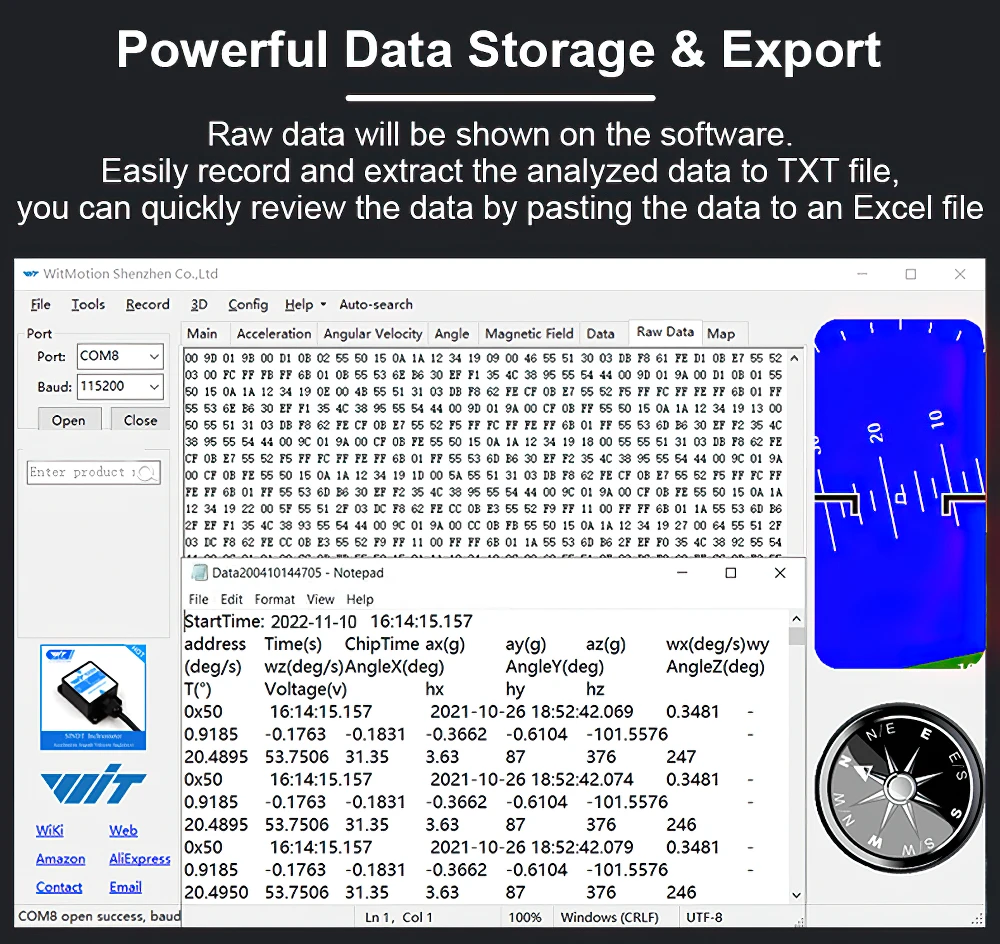Screen dimensions: 1000x944
Task: Open the Notepad Format menu
Action: [274, 599]
